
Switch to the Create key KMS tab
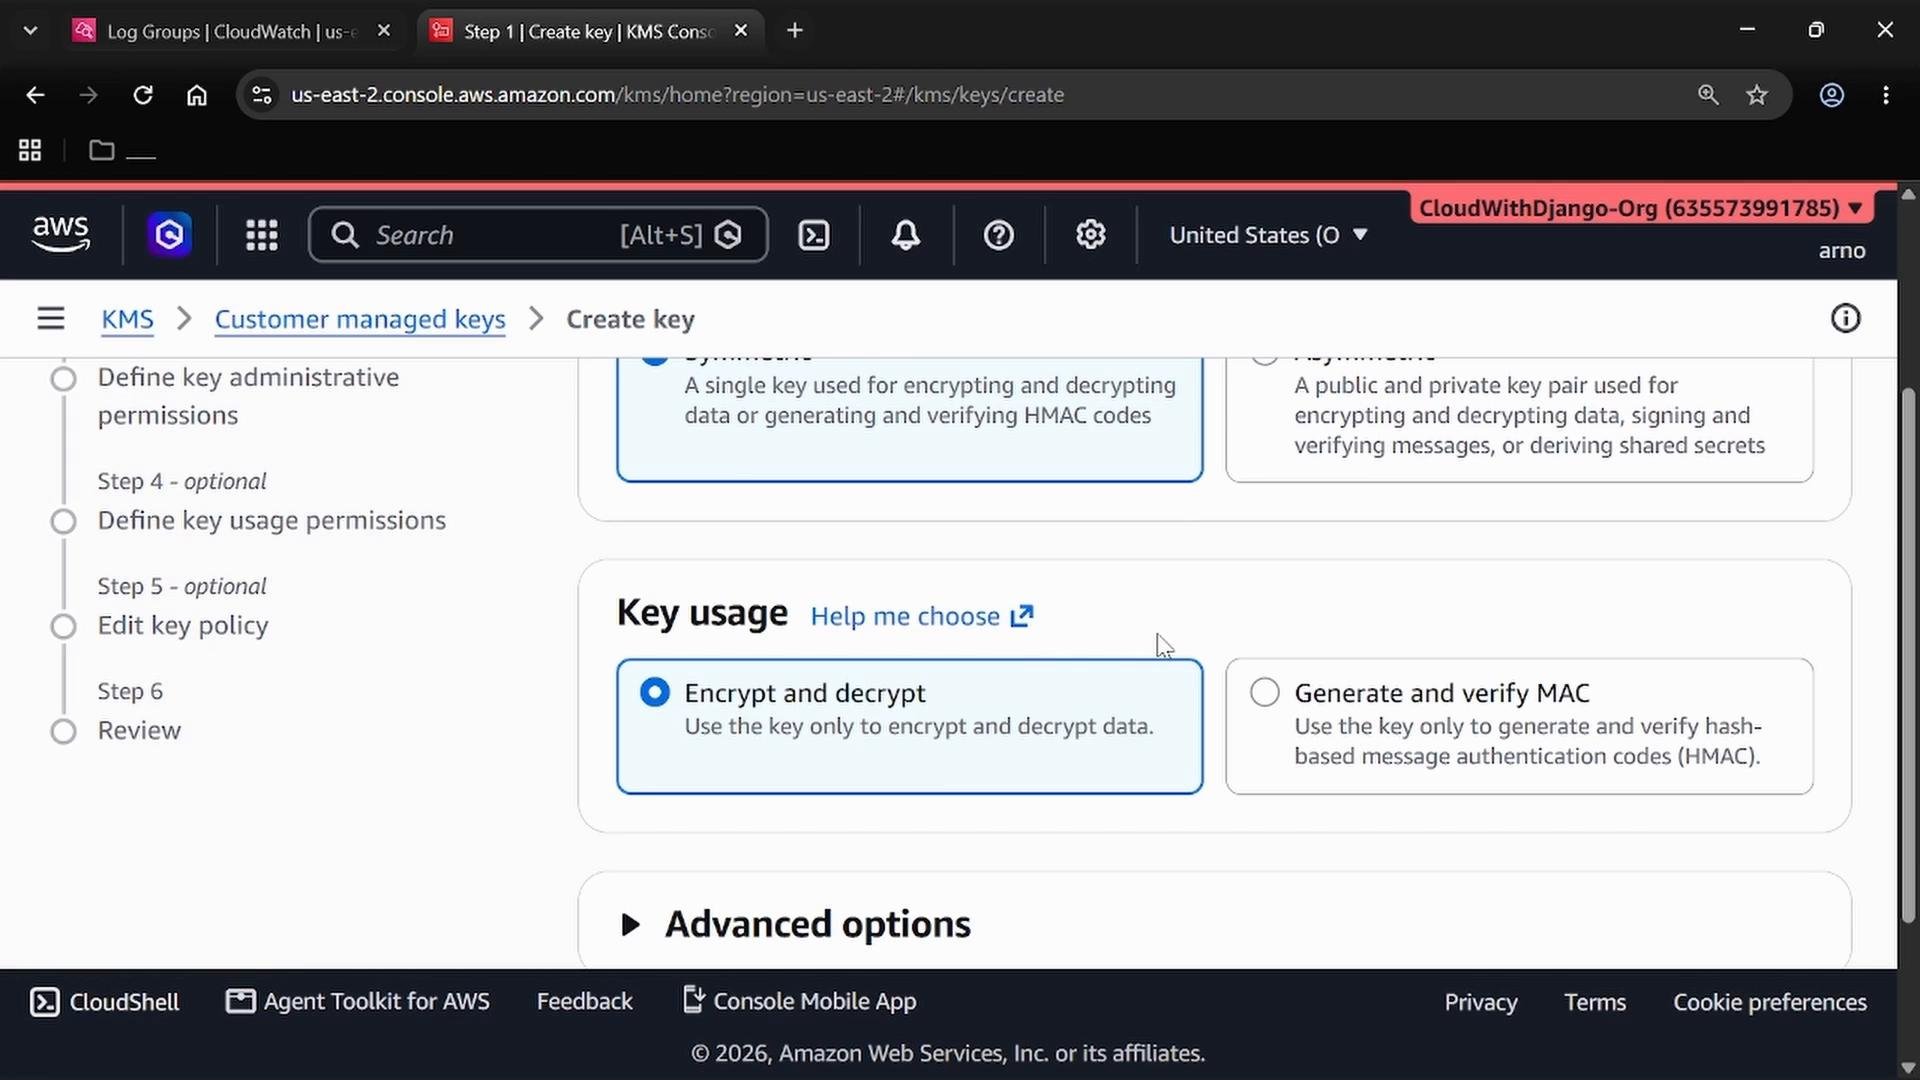coord(590,31)
